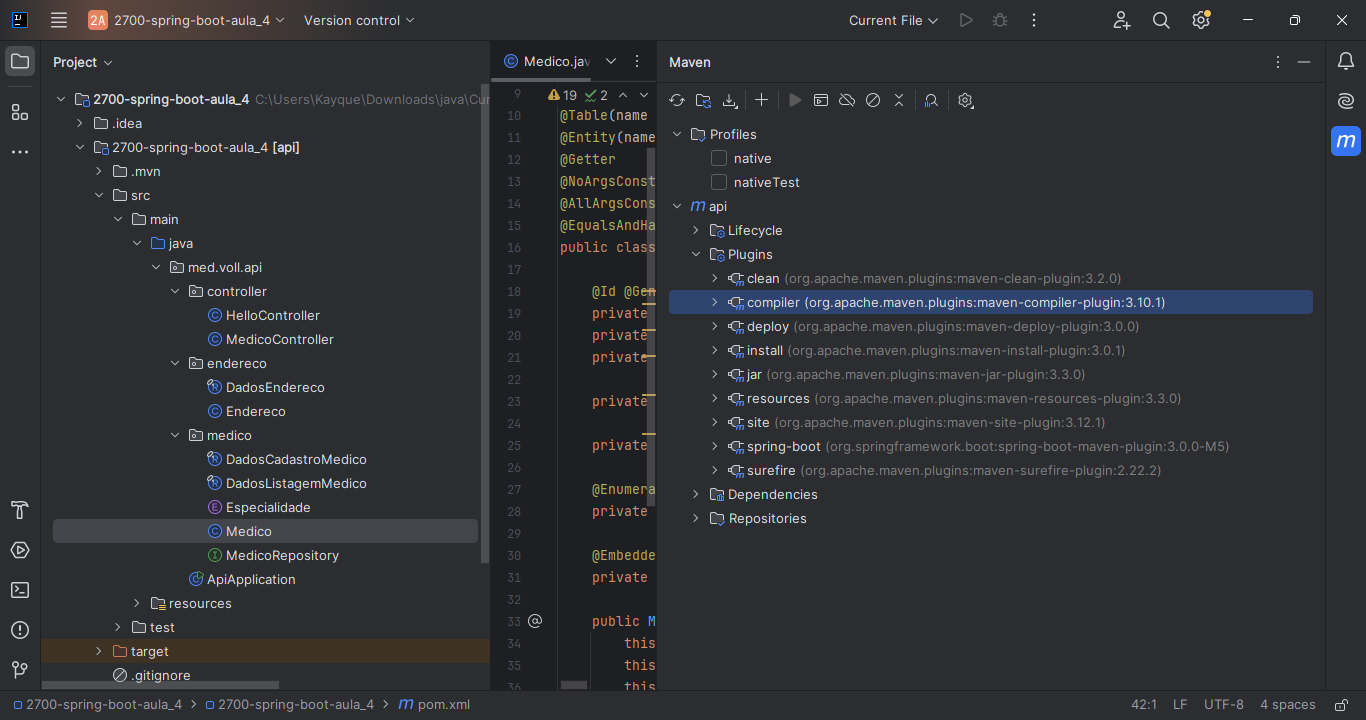Screen dimensions: 1366x720
Task: Reload all Maven projects
Action: (677, 100)
